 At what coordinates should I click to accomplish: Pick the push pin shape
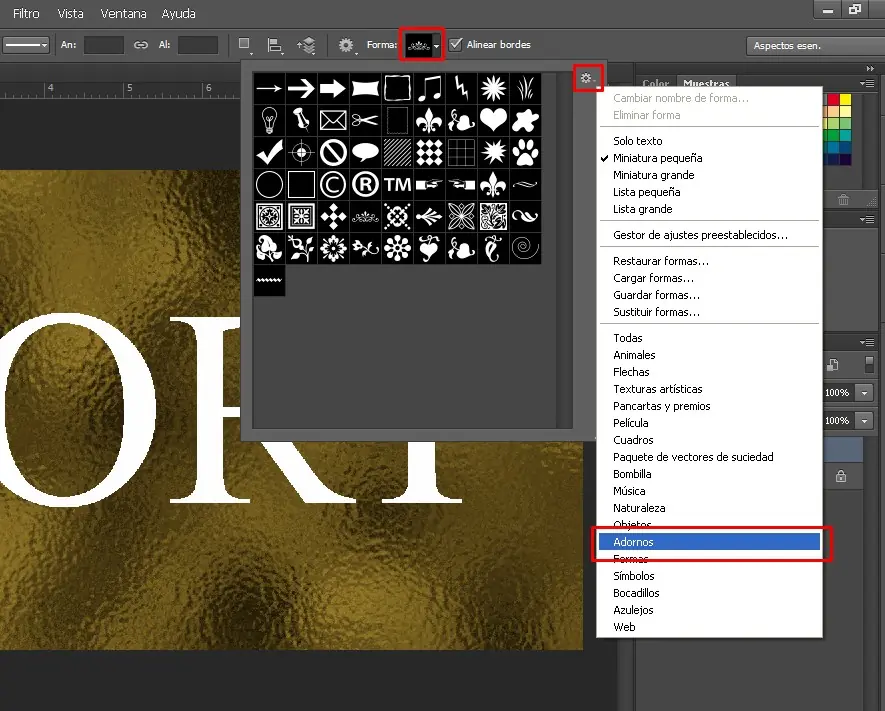[x=301, y=120]
